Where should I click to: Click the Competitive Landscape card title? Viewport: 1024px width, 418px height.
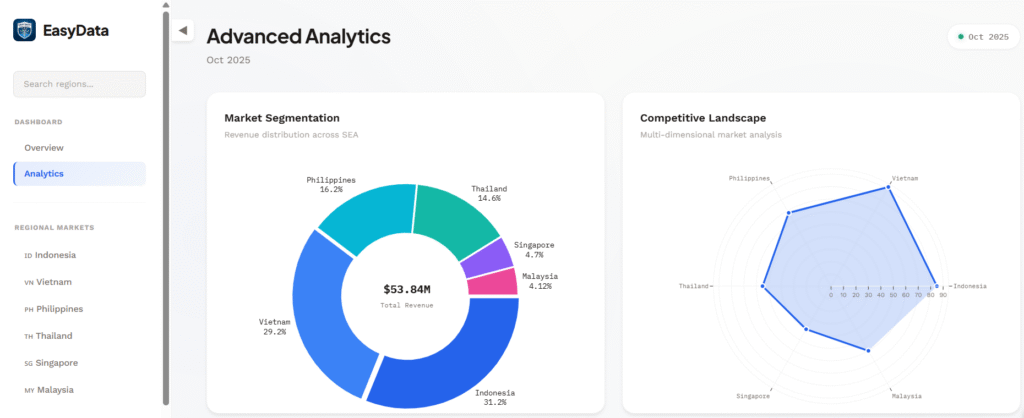pos(703,118)
